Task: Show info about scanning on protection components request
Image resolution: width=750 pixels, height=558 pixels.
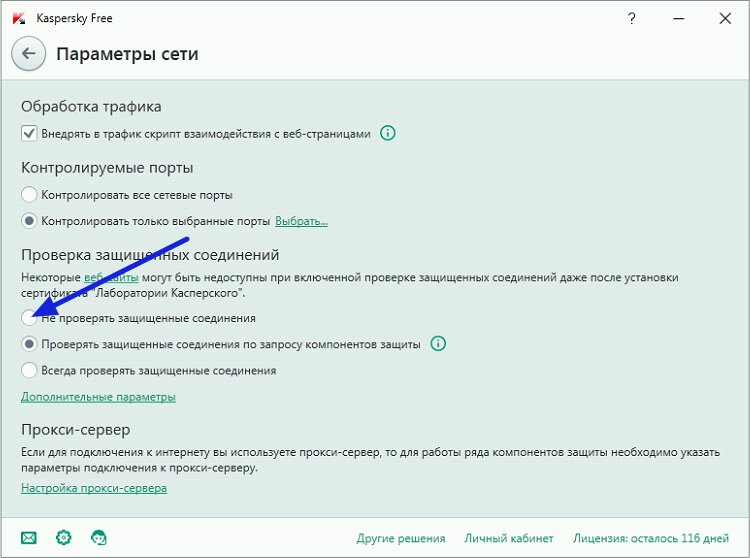Action: point(438,343)
